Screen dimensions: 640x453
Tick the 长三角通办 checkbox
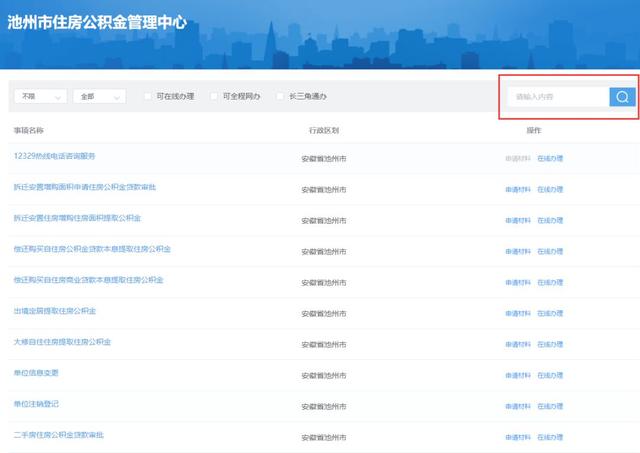[x=280, y=96]
